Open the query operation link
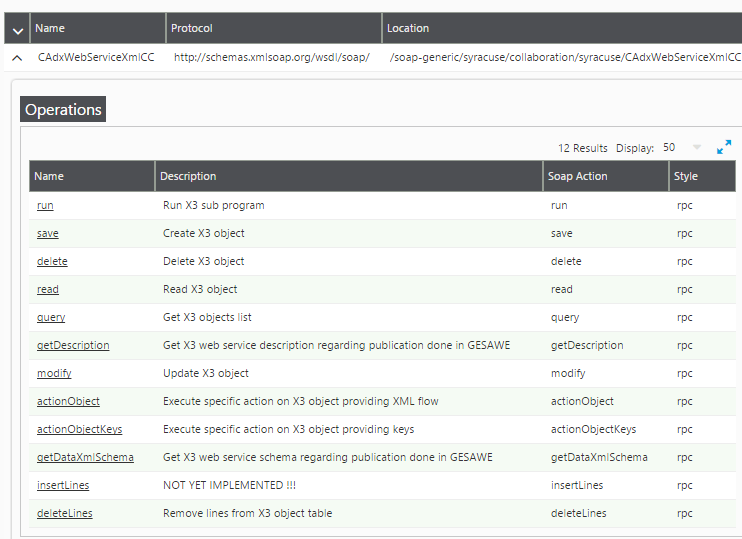This screenshot has width=742, height=539. click(51, 318)
